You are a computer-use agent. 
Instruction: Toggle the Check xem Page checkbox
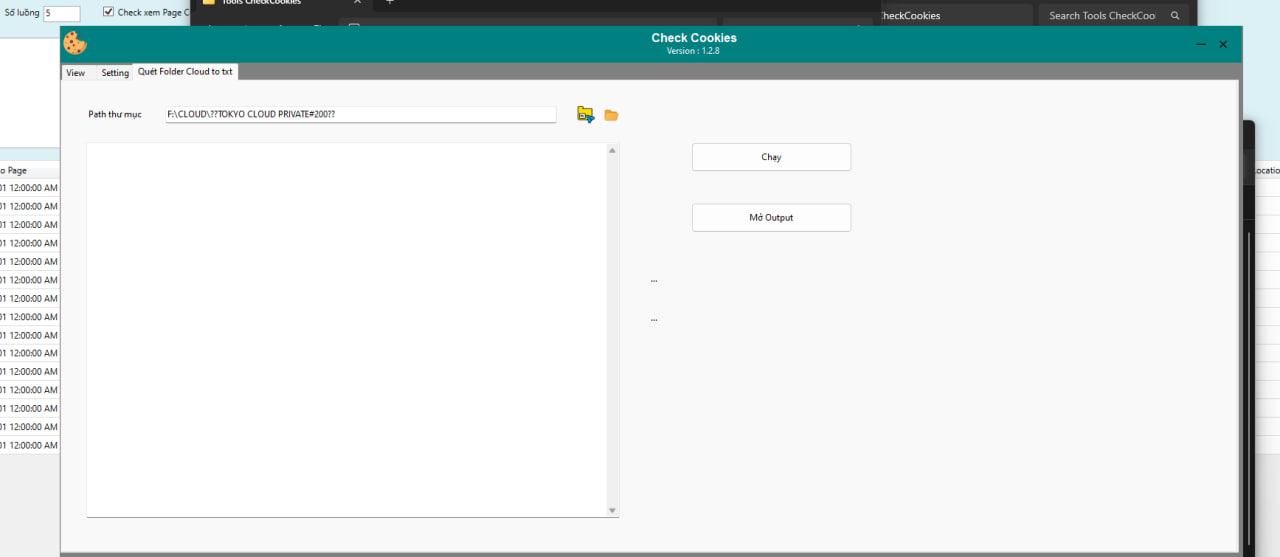108,12
